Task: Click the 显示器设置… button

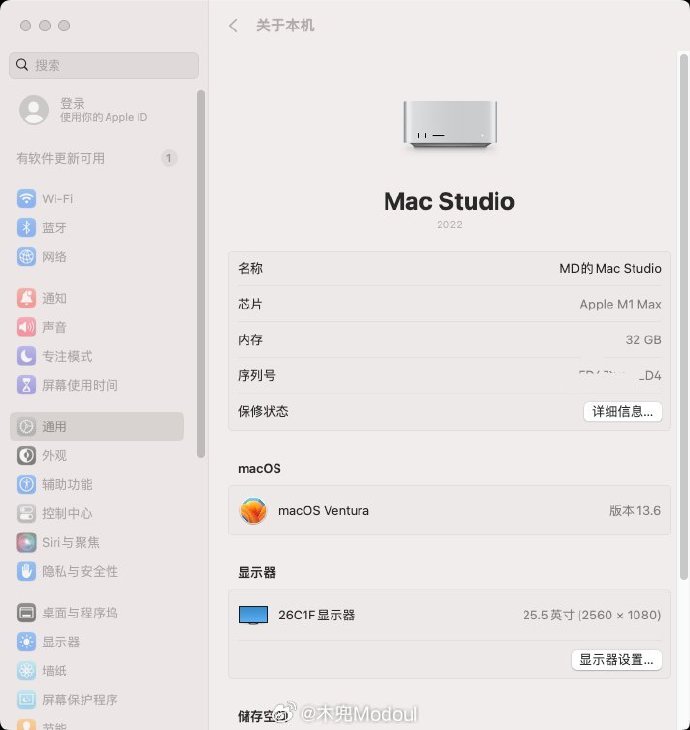Action: pos(616,660)
